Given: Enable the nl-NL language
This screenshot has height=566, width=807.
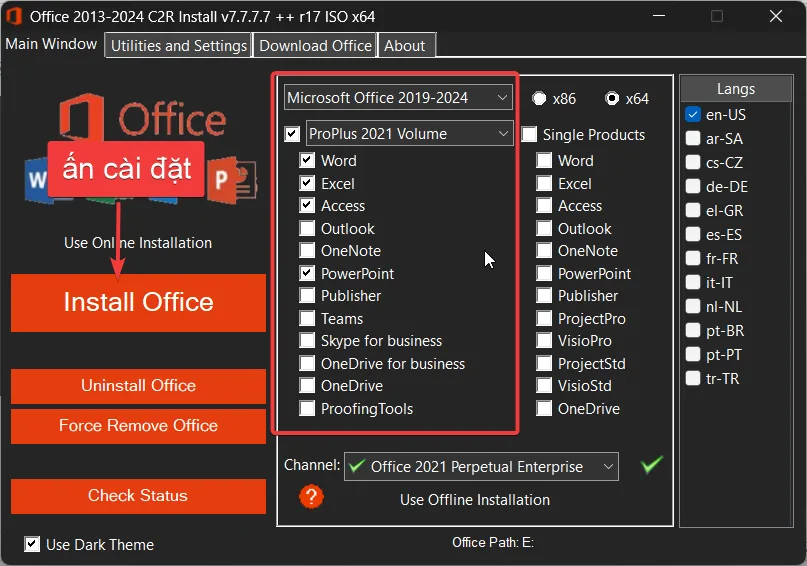Looking at the screenshot, I should coord(693,306).
